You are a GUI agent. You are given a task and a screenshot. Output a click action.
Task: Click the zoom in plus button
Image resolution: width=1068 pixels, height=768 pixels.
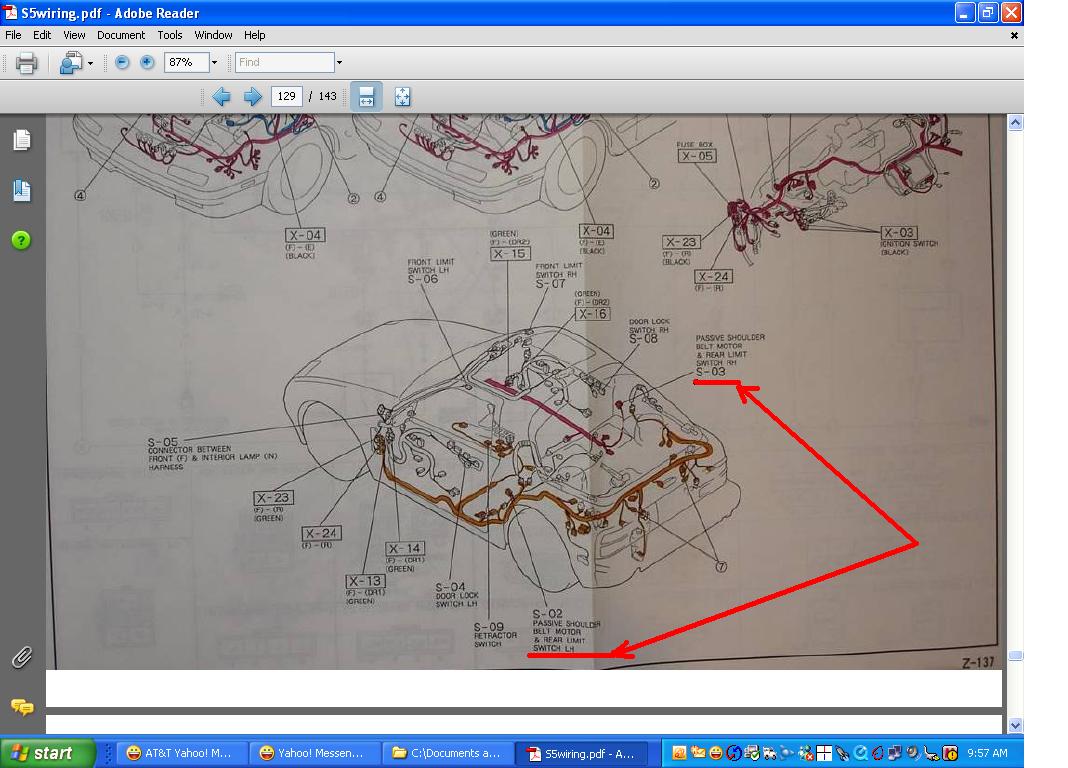click(147, 62)
